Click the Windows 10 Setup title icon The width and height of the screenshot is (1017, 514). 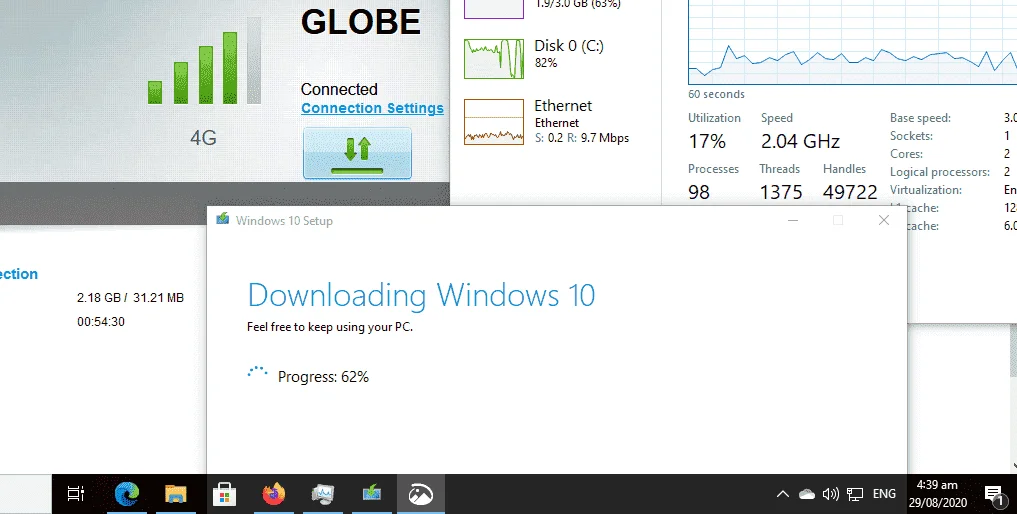pyautogui.click(x=222, y=219)
